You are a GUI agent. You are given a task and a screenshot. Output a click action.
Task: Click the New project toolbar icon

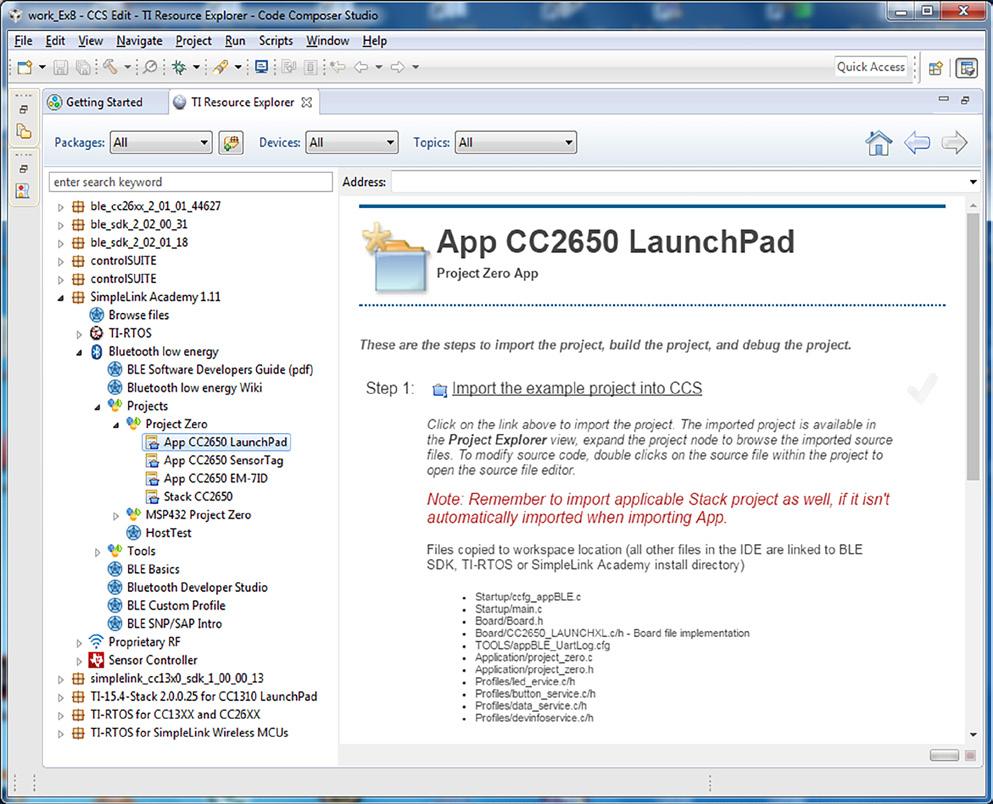pyautogui.click(x=25, y=67)
